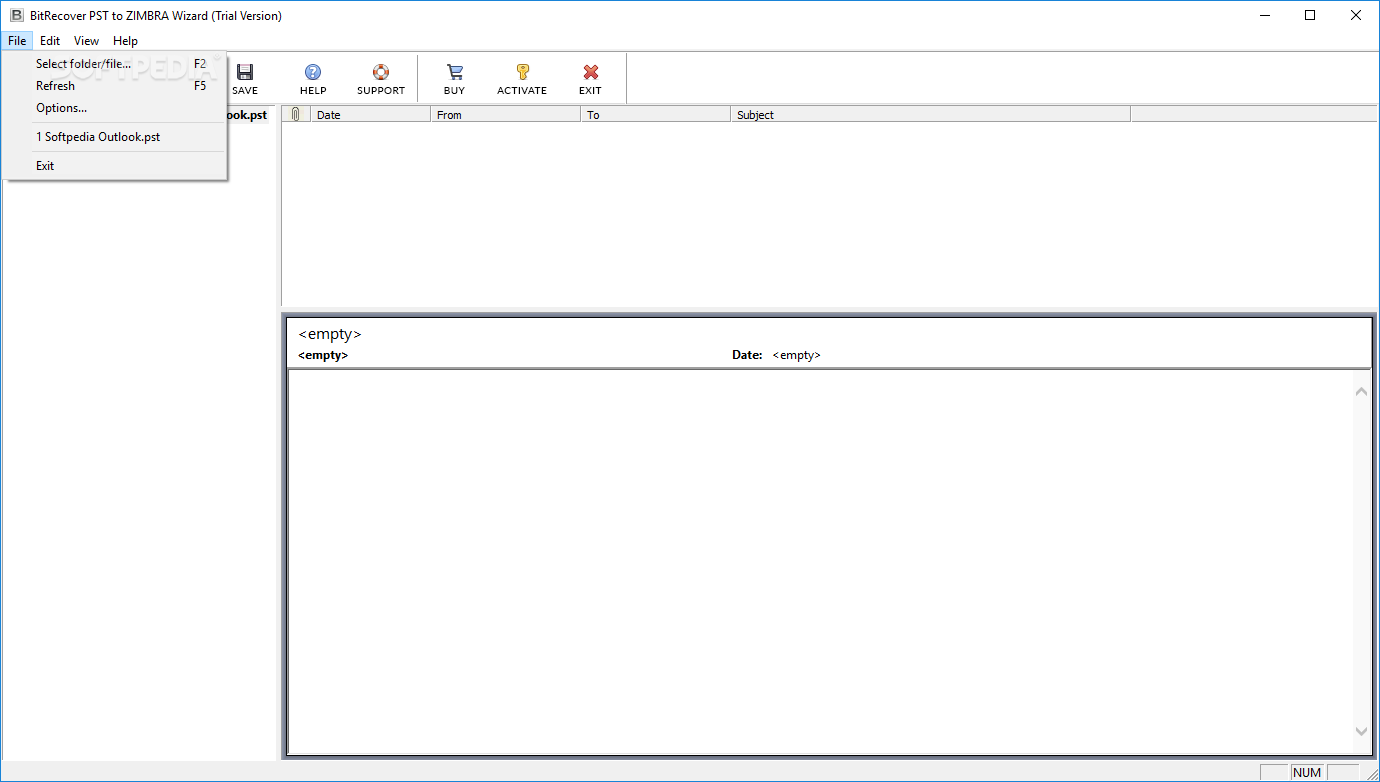Click the preview pane scroll up arrow
Screen dimensions: 1380x782
click(1361, 391)
